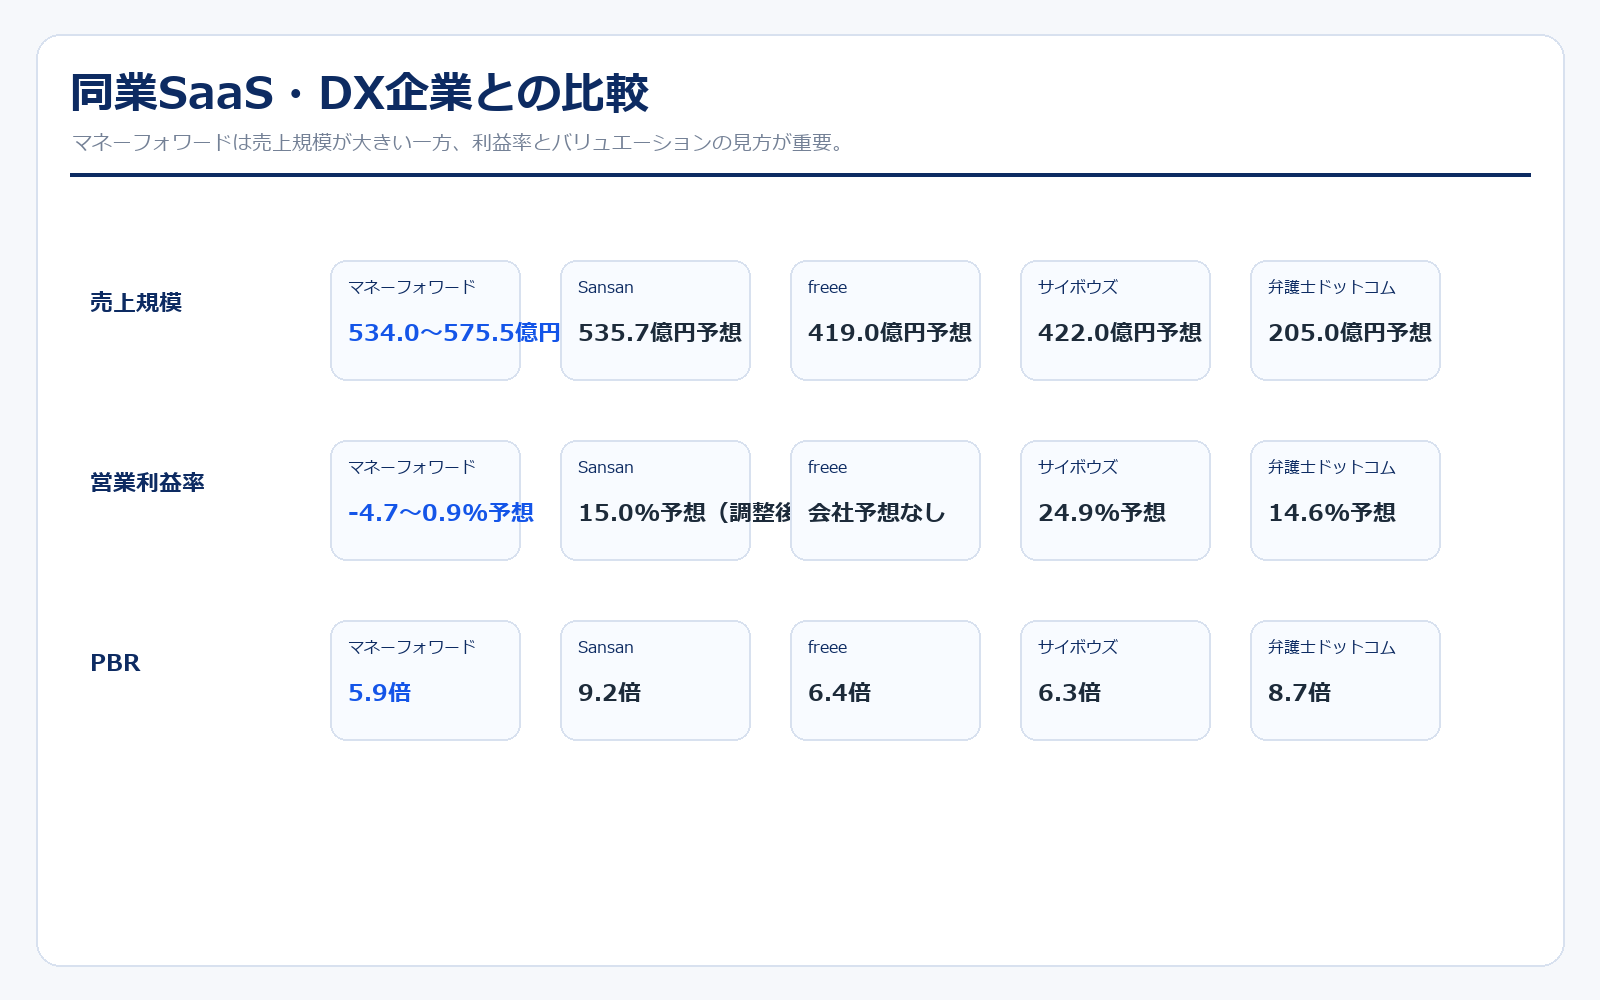Click 弁護士ドットコム 205.0億円予想 value

[1350, 333]
